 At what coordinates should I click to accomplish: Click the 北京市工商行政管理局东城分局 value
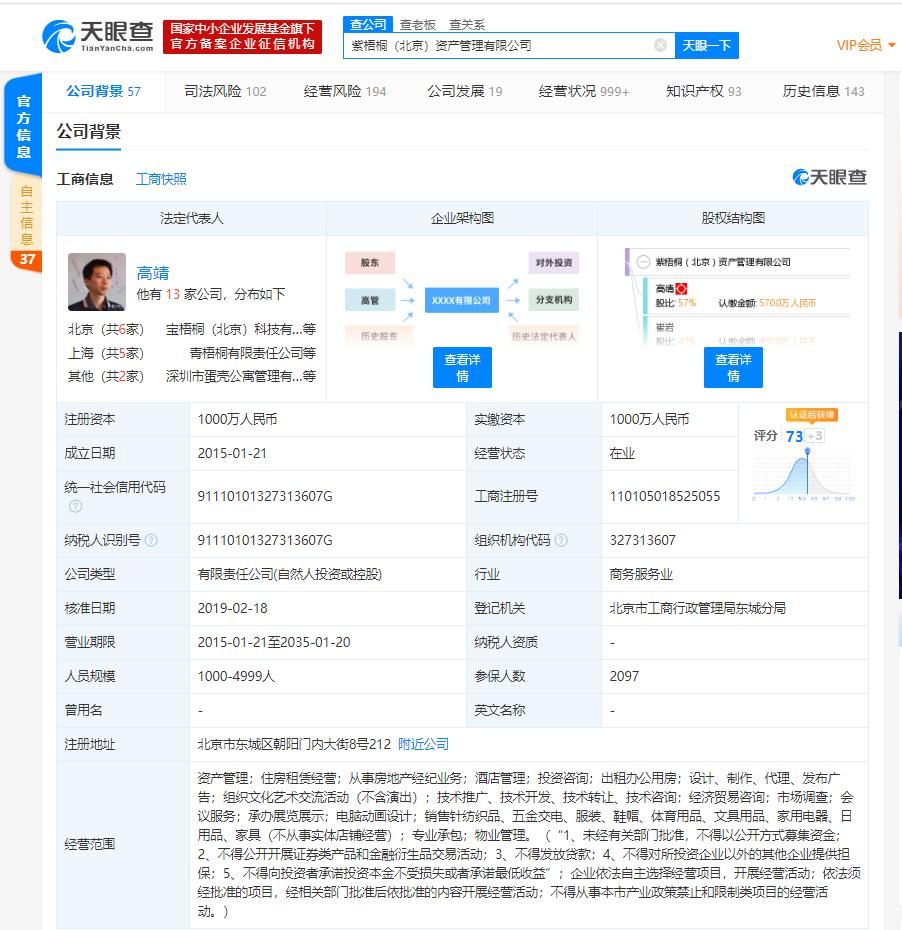click(x=697, y=608)
